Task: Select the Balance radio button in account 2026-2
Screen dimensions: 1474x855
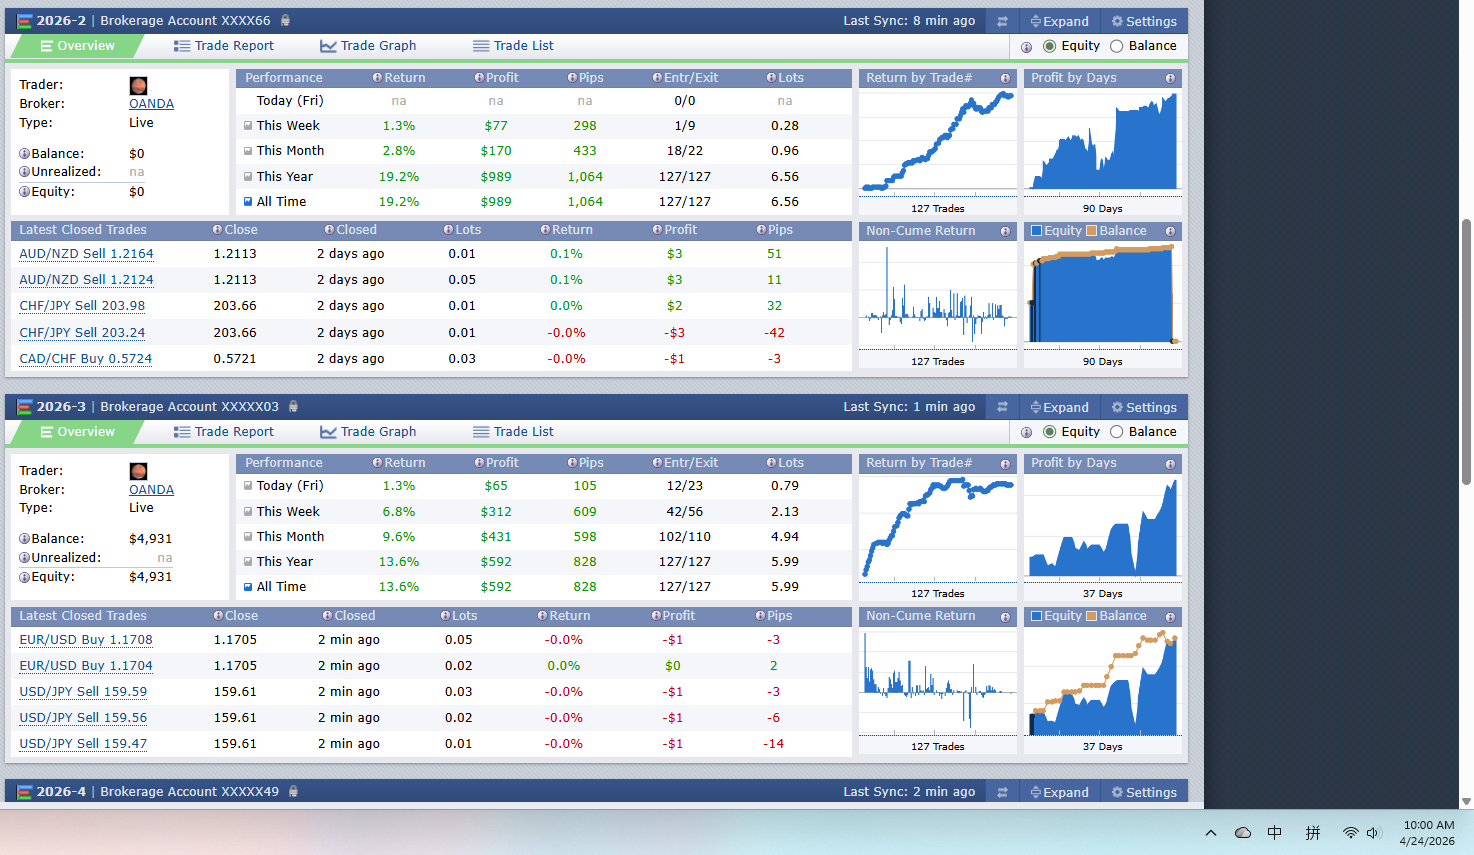Action: pos(1117,46)
